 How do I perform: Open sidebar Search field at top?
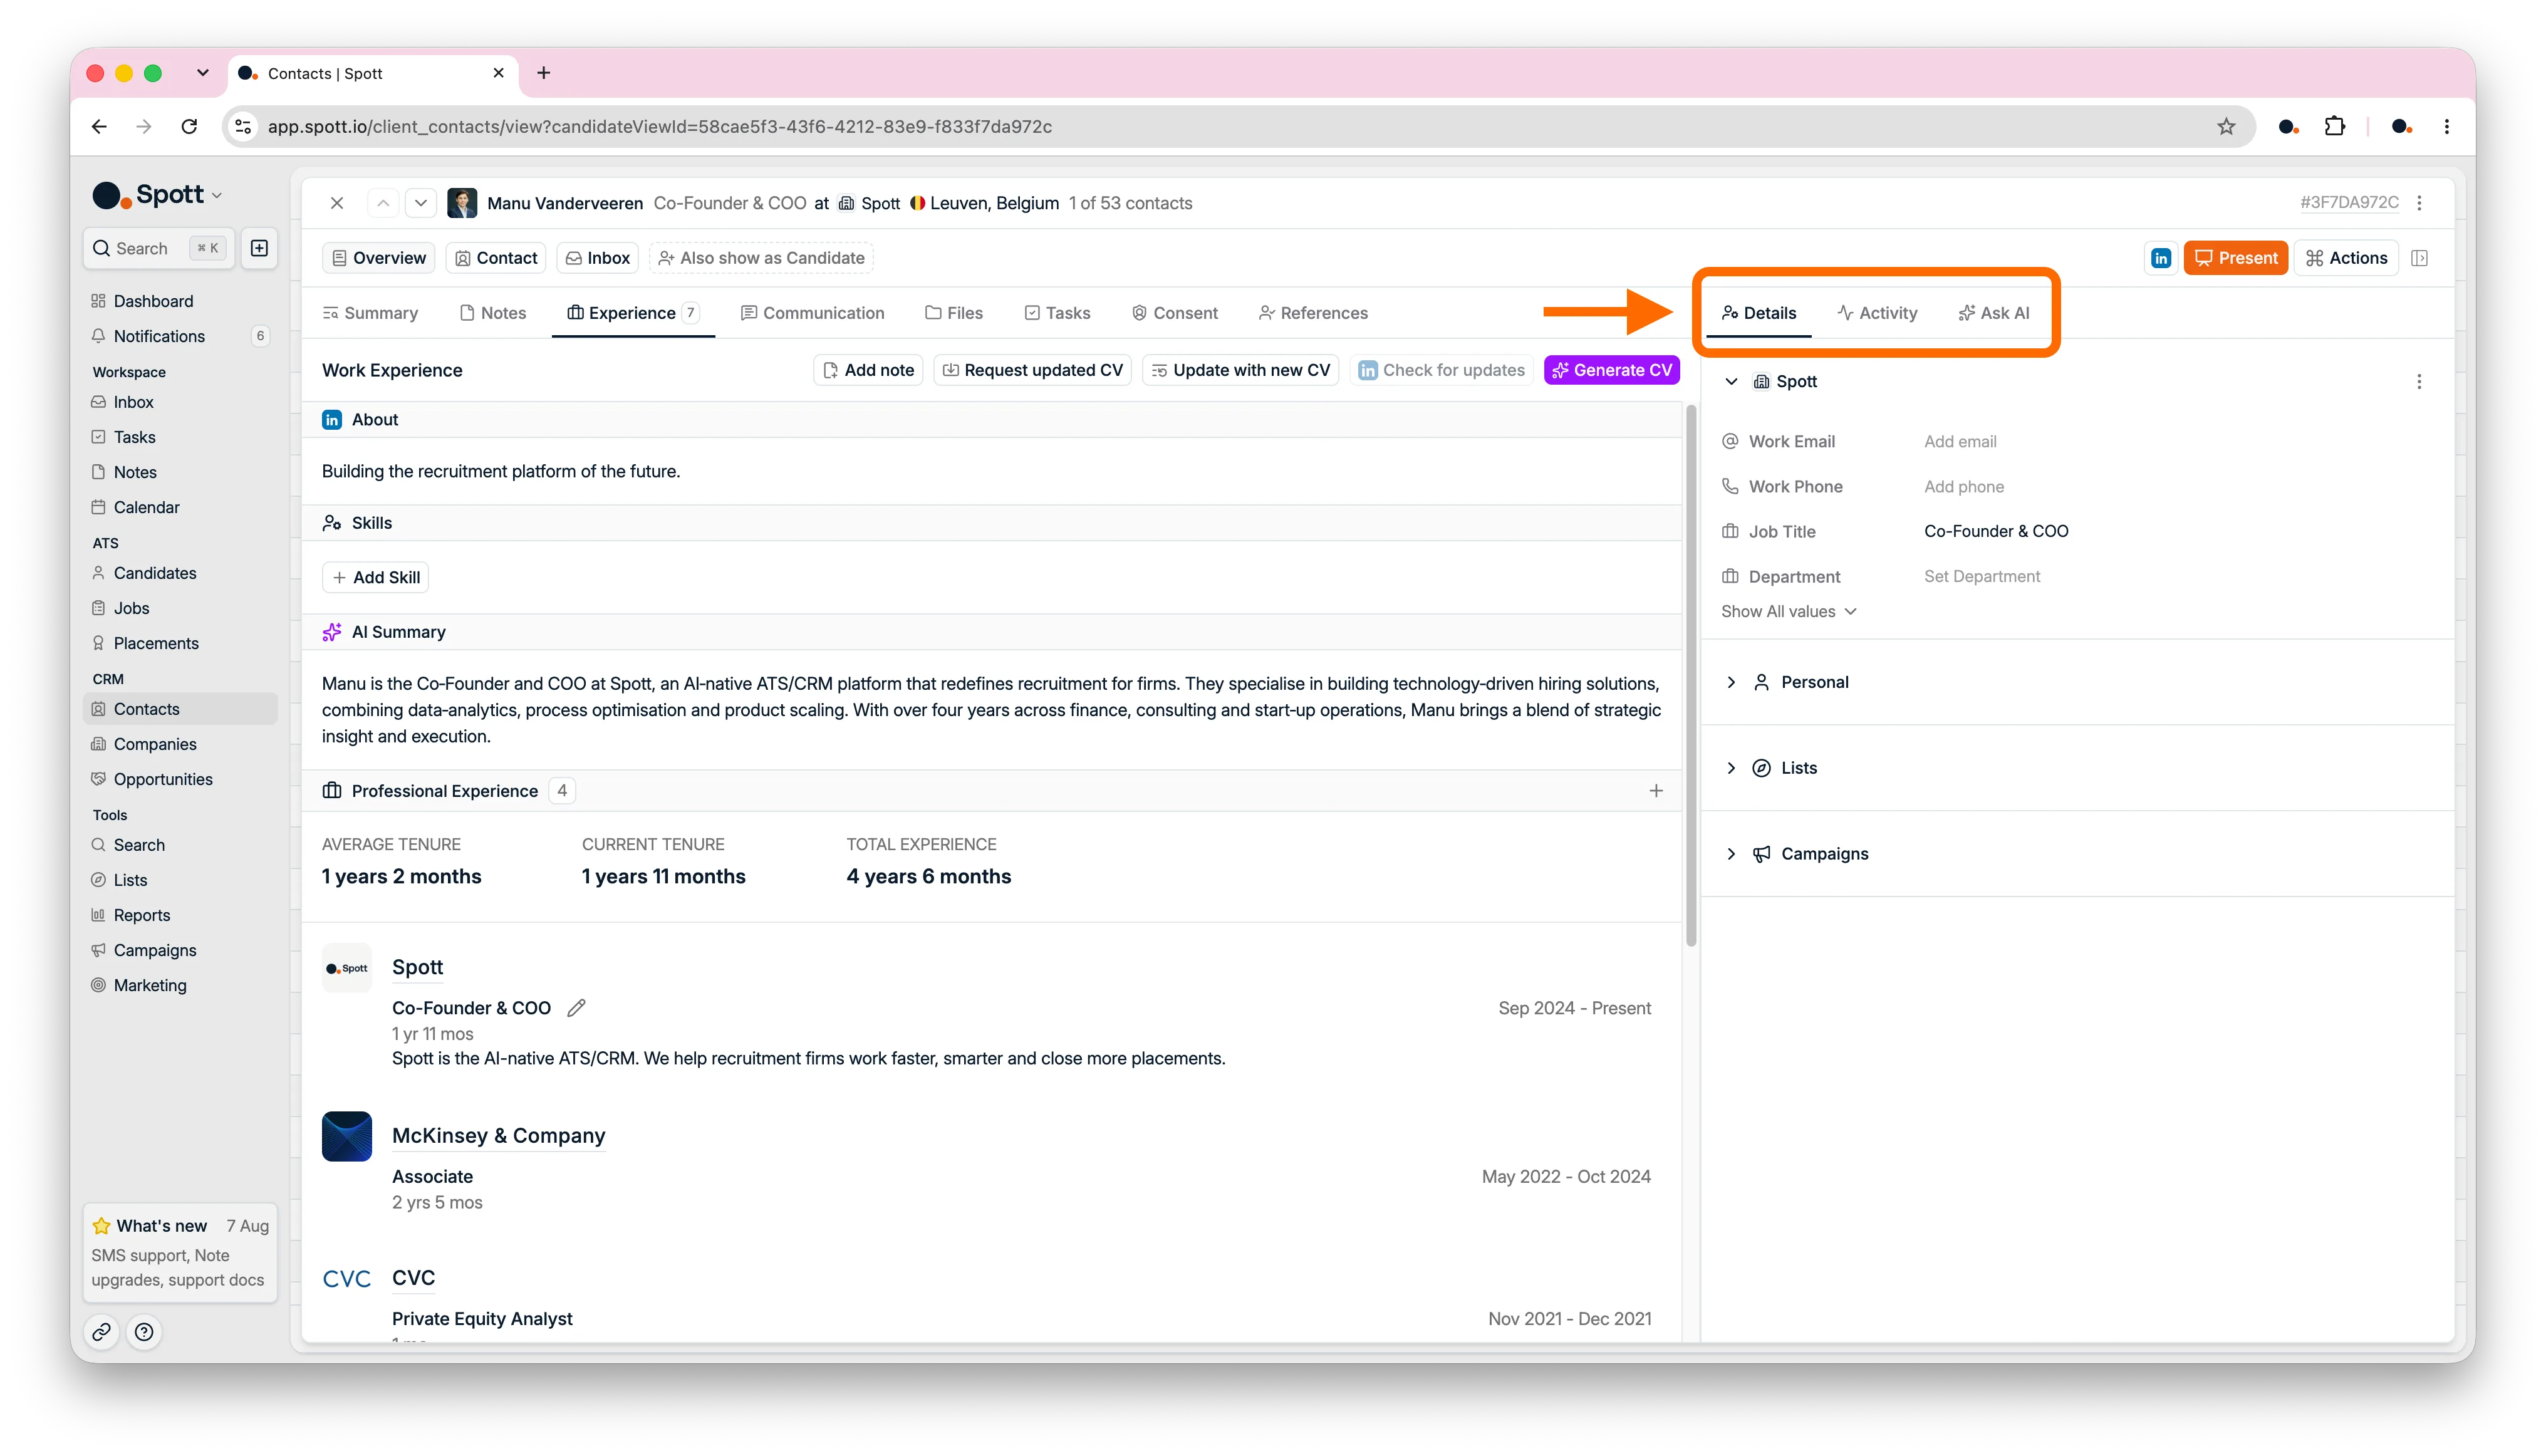(x=159, y=248)
